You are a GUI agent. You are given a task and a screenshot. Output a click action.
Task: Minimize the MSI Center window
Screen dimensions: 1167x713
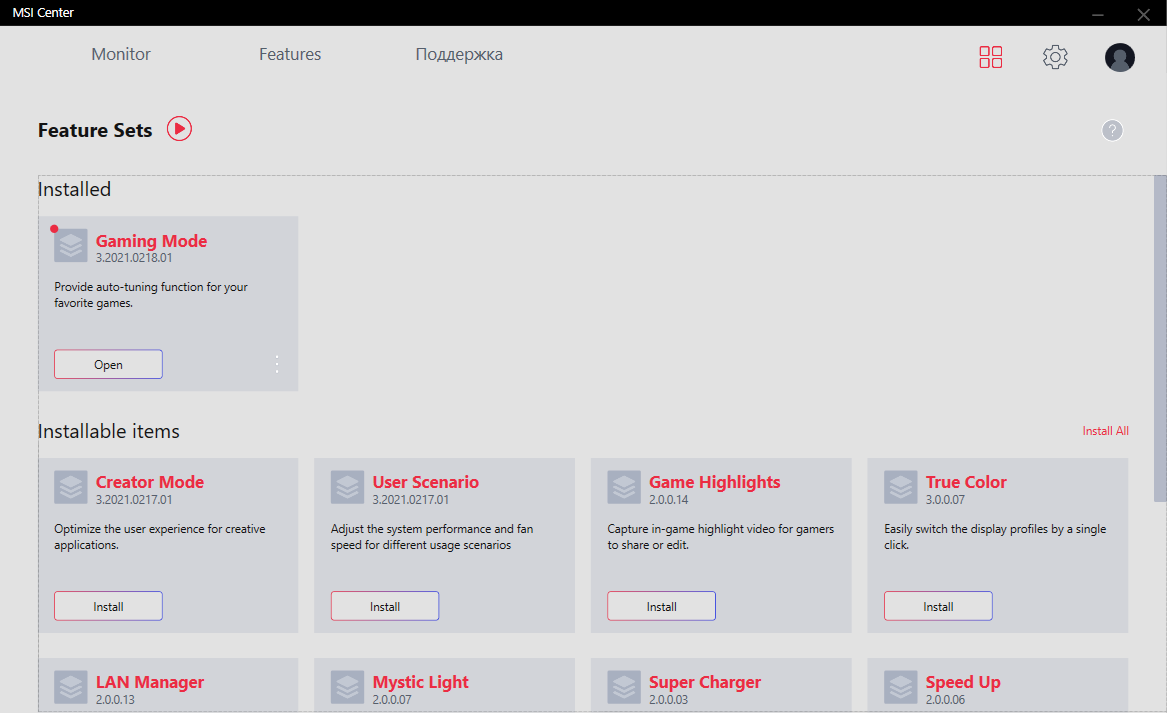click(1098, 14)
